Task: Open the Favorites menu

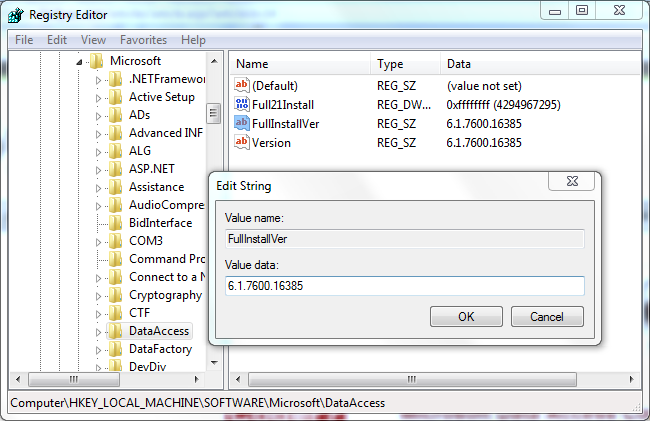Action: [x=143, y=40]
